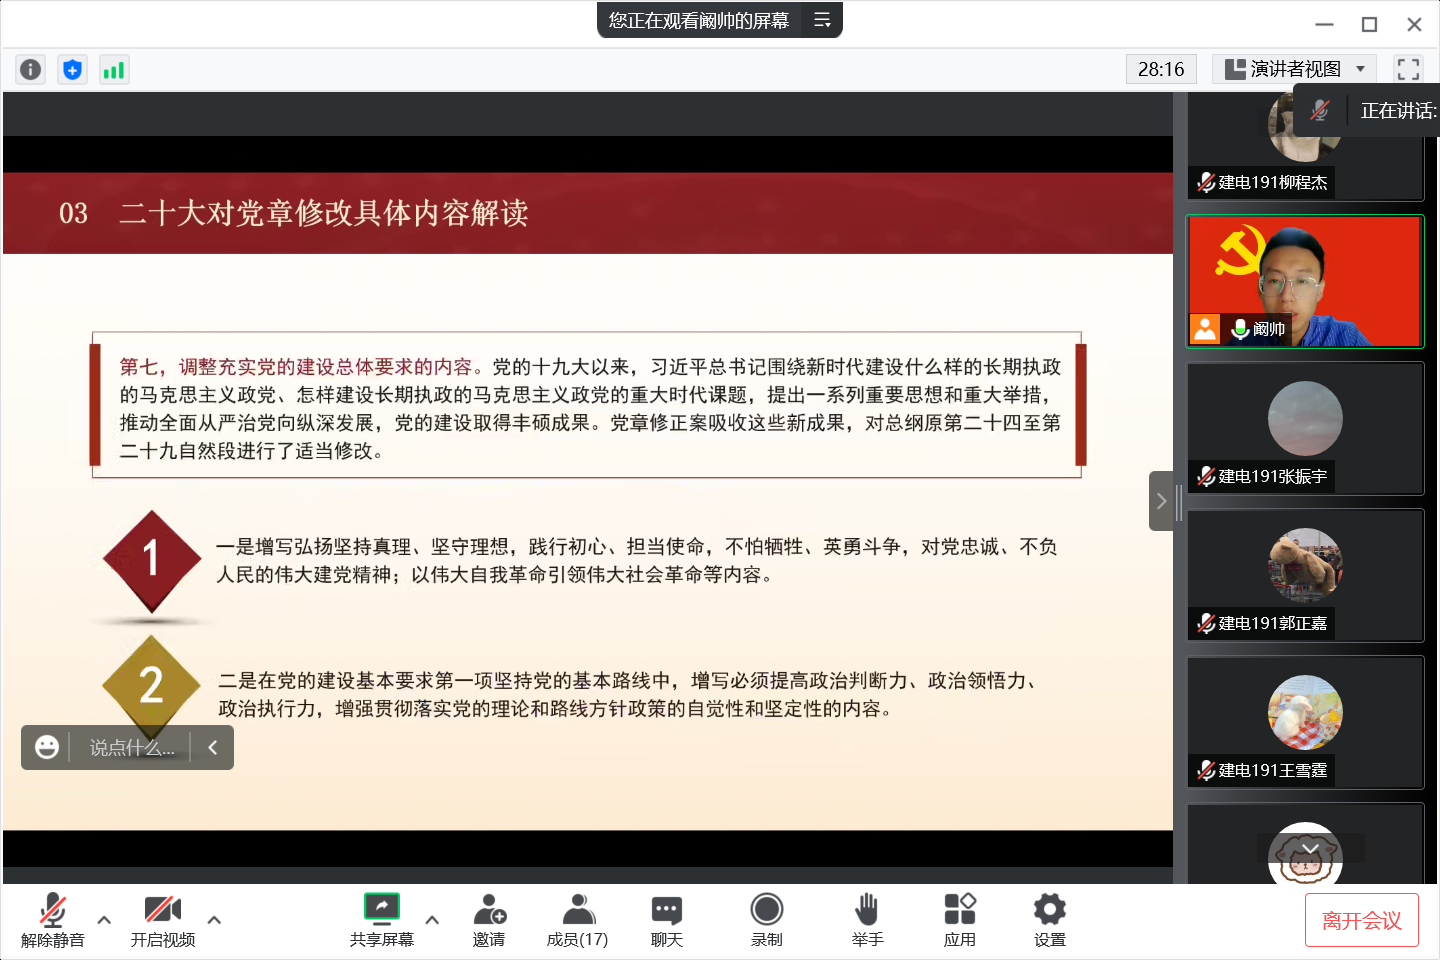Click the 离开会议 leave button
The width and height of the screenshot is (1440, 960).
click(x=1361, y=920)
